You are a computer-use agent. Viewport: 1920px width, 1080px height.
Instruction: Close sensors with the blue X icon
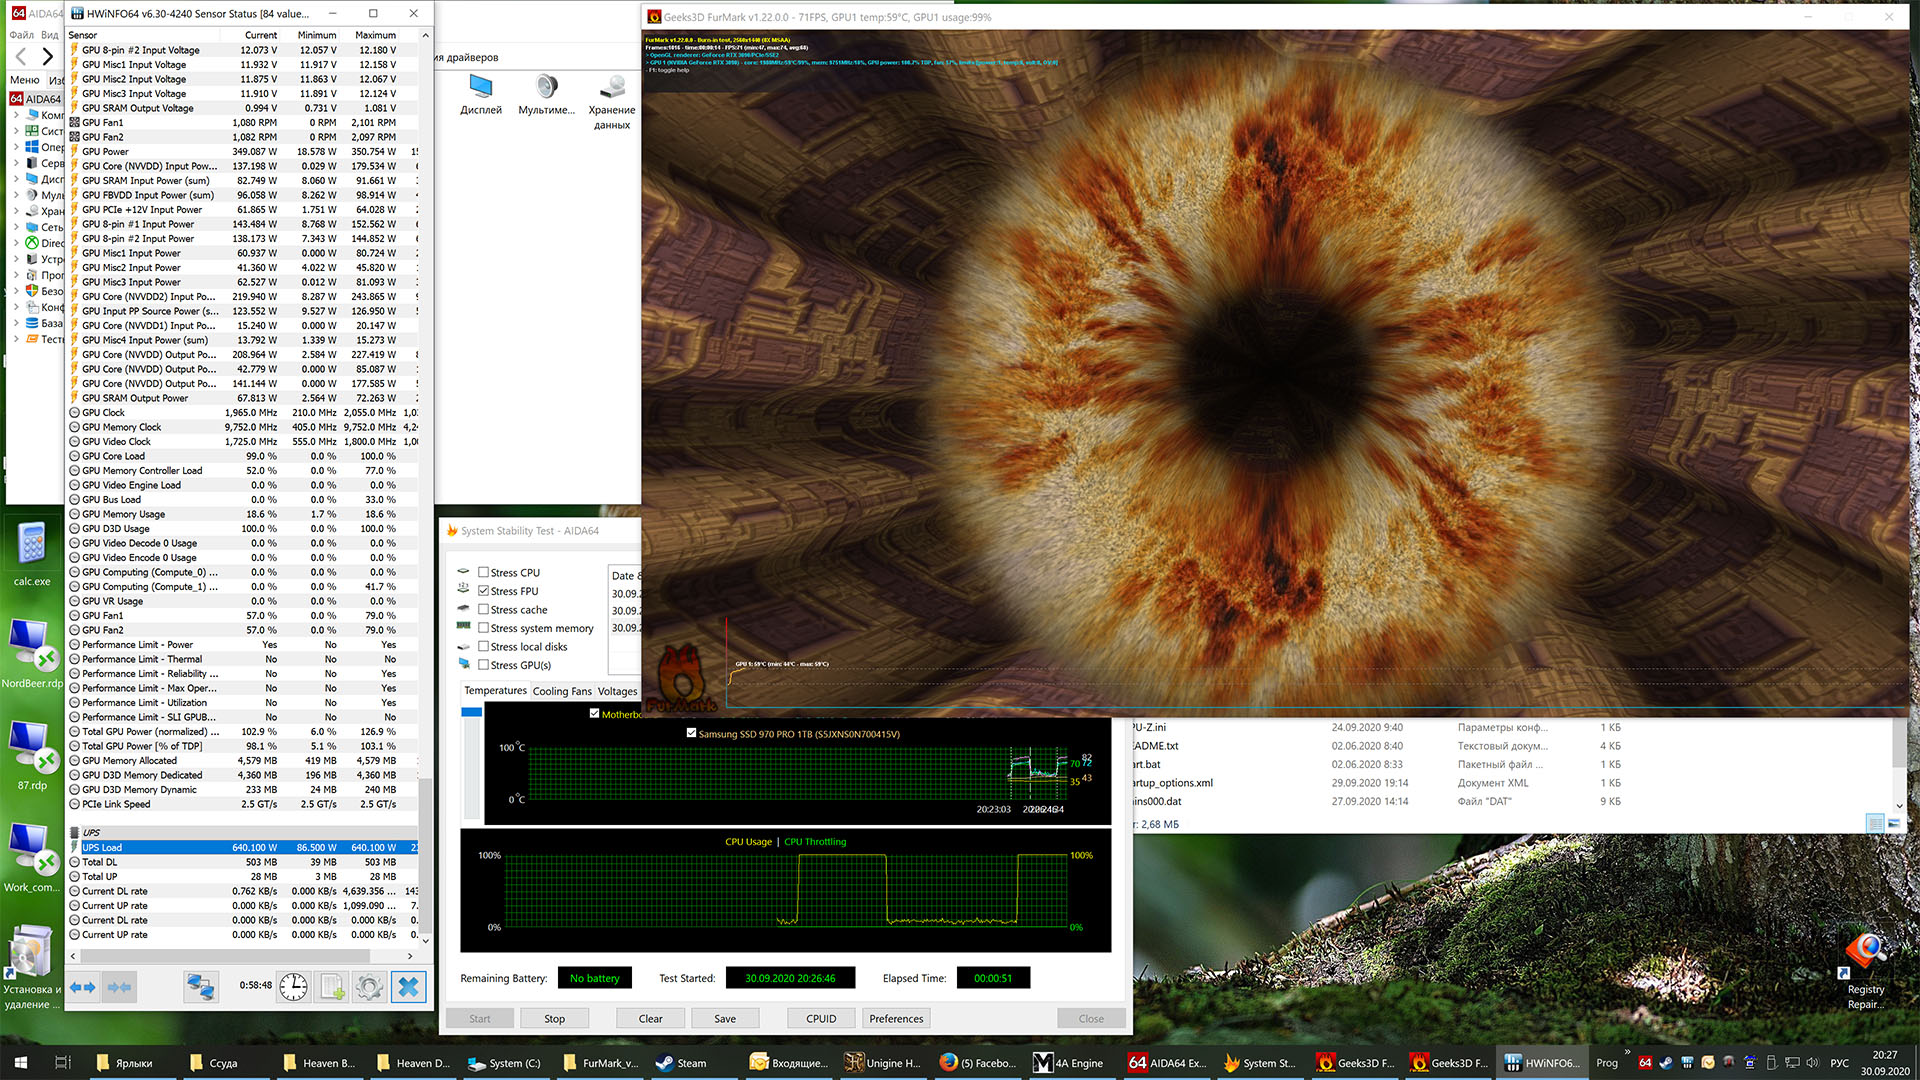[x=408, y=987]
